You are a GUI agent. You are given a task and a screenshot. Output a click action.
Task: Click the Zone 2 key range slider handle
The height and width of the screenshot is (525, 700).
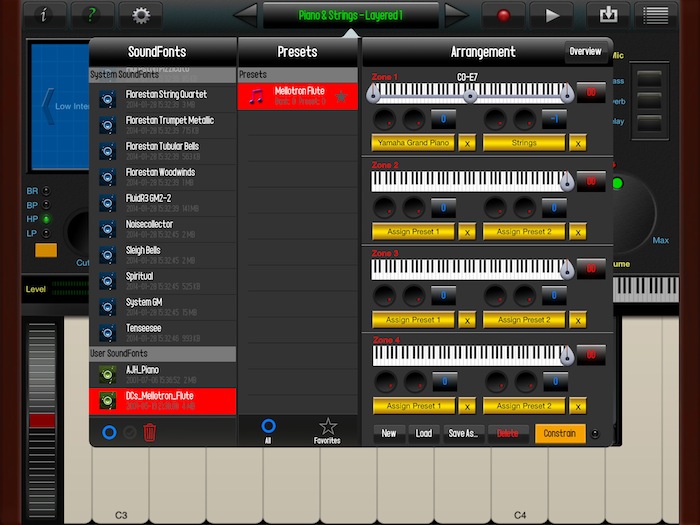[567, 182]
